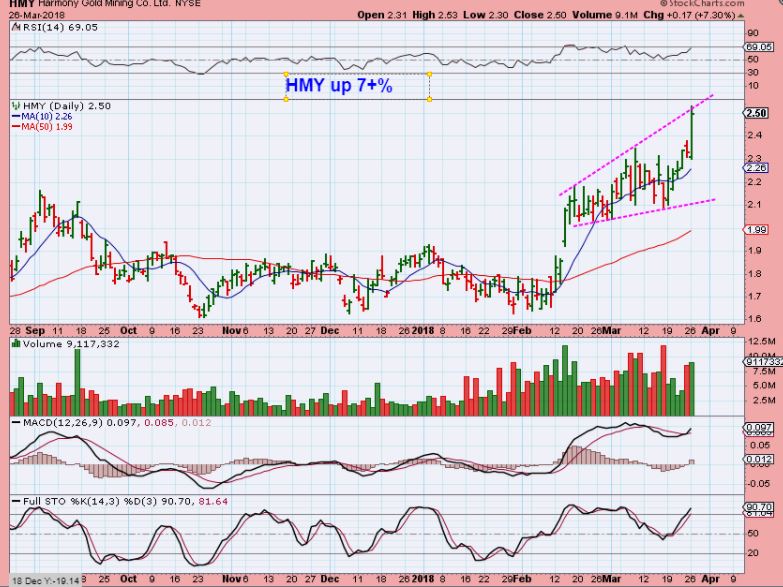Image resolution: width=783 pixels, height=587 pixels.
Task: Click the HMY ticker symbol in the header
Action: [x=22, y=3]
